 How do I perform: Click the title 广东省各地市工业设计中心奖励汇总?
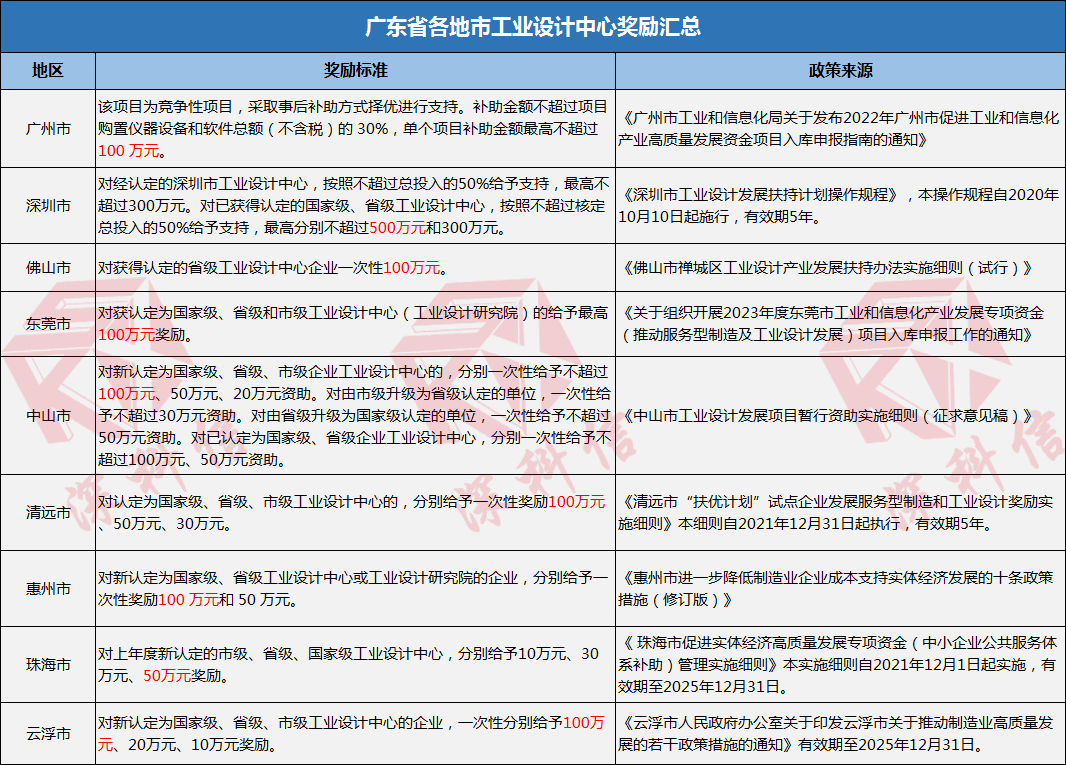pyautogui.click(x=533, y=27)
